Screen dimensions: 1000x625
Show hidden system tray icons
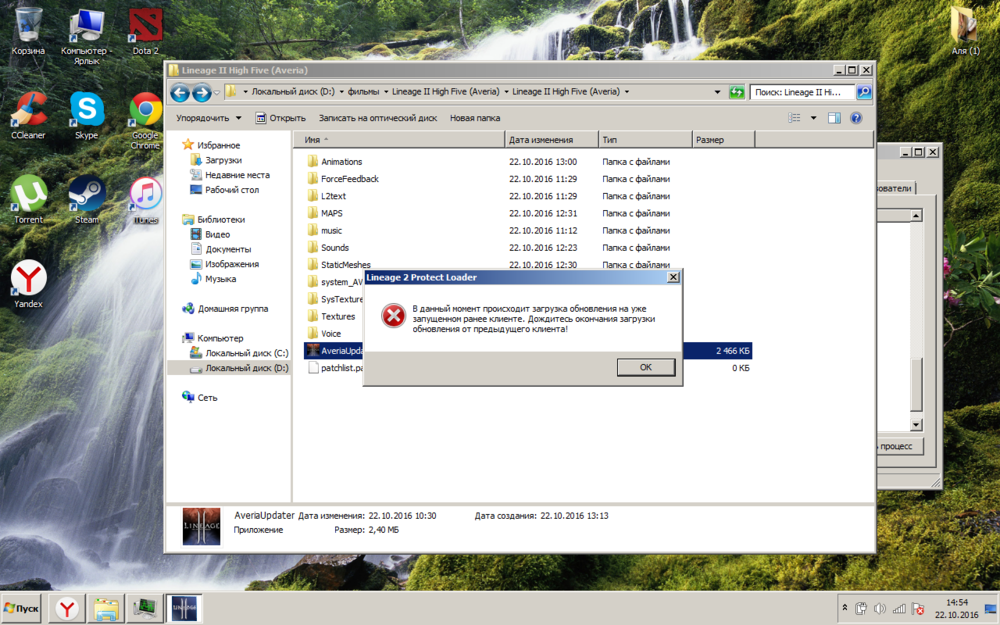(845, 608)
